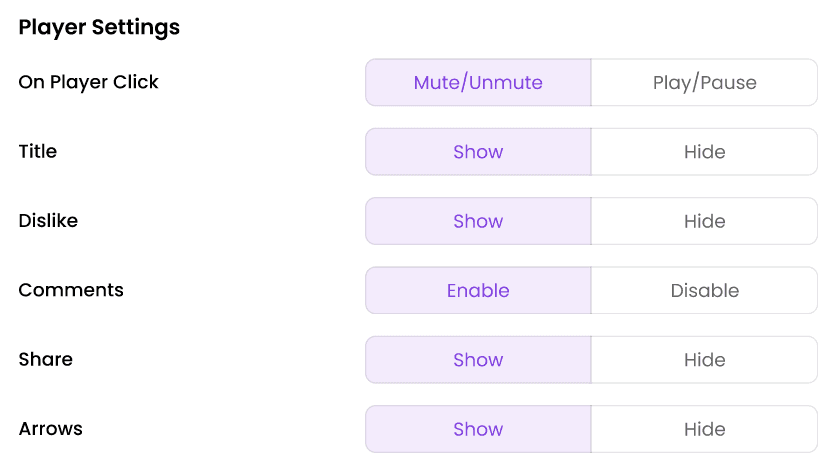Click the Title setting label
The width and height of the screenshot is (836, 470).
click(x=38, y=151)
